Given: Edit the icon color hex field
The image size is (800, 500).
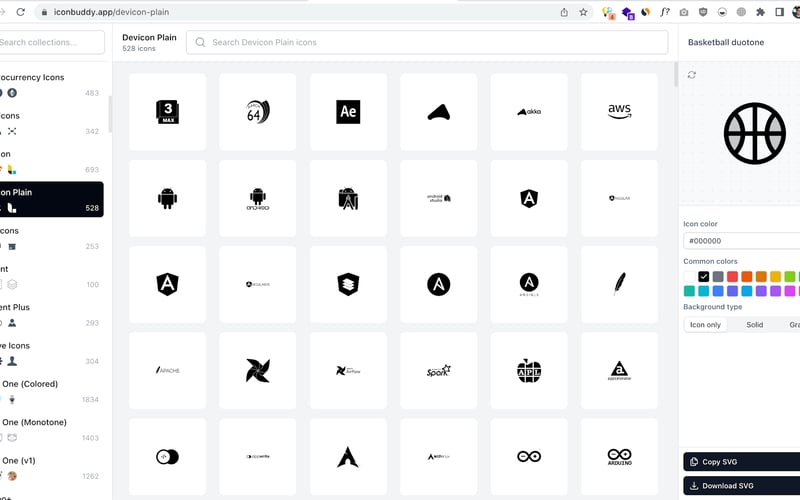Looking at the screenshot, I should point(742,241).
